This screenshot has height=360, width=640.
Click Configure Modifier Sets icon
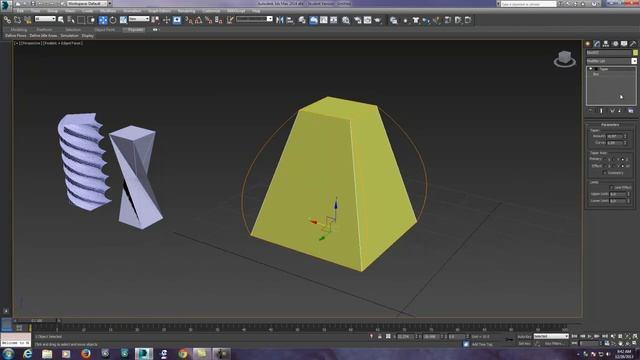pyautogui.click(x=631, y=111)
